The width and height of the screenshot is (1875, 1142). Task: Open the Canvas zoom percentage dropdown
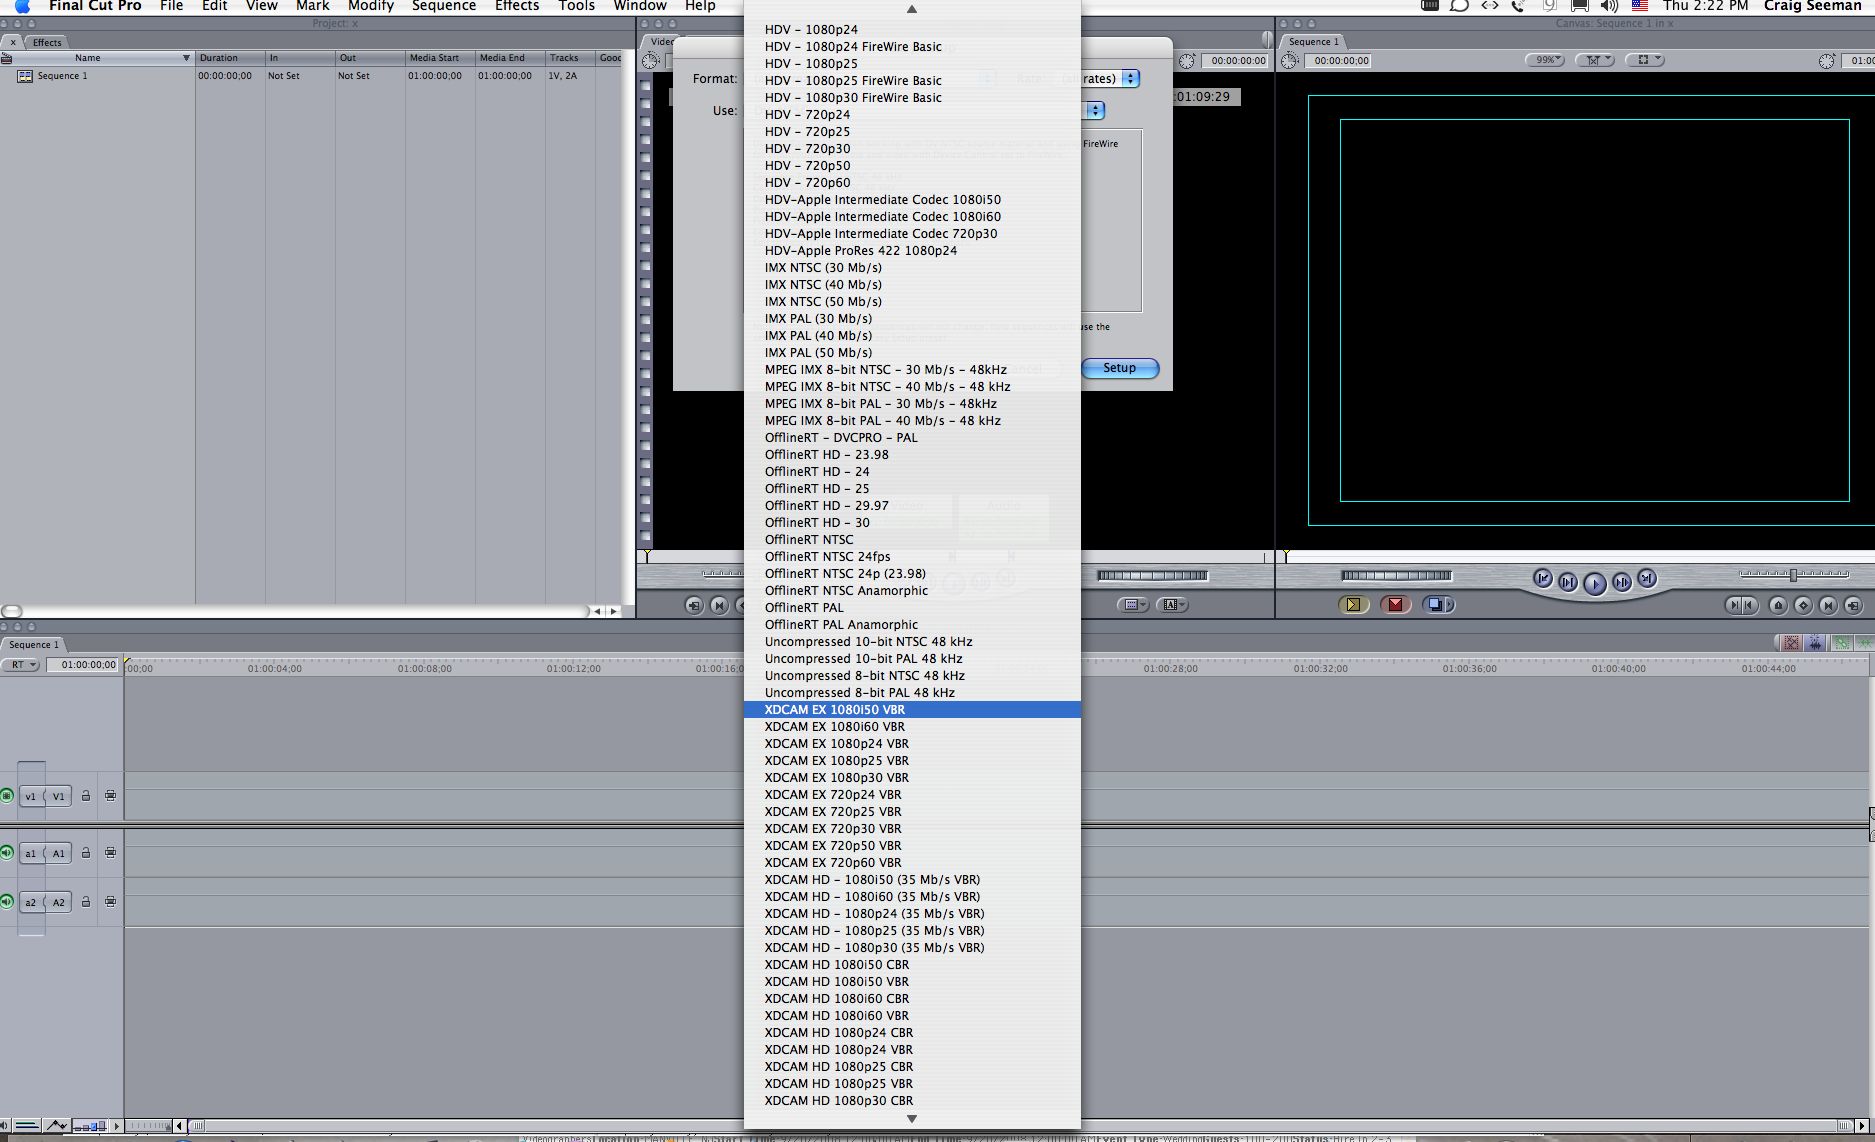tap(1546, 60)
